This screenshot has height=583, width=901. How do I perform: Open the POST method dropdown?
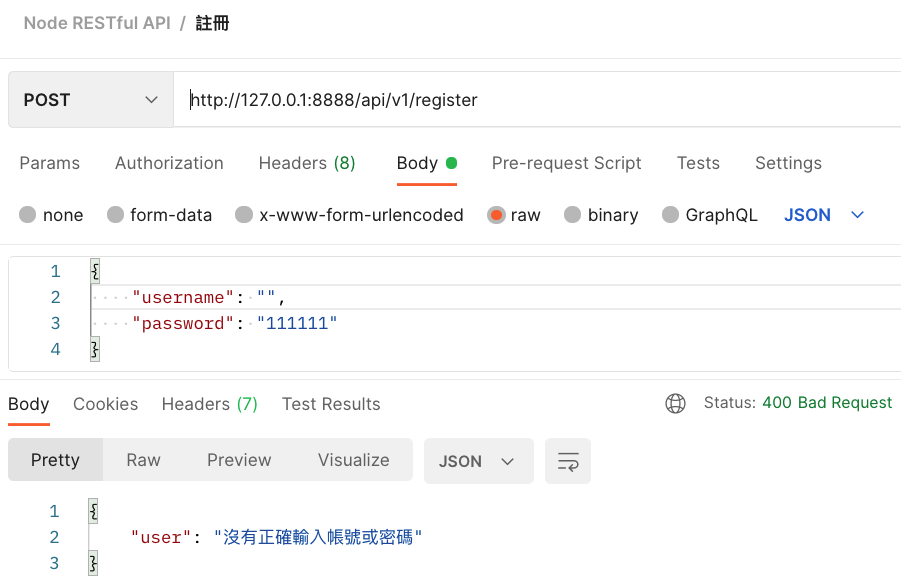click(x=91, y=100)
